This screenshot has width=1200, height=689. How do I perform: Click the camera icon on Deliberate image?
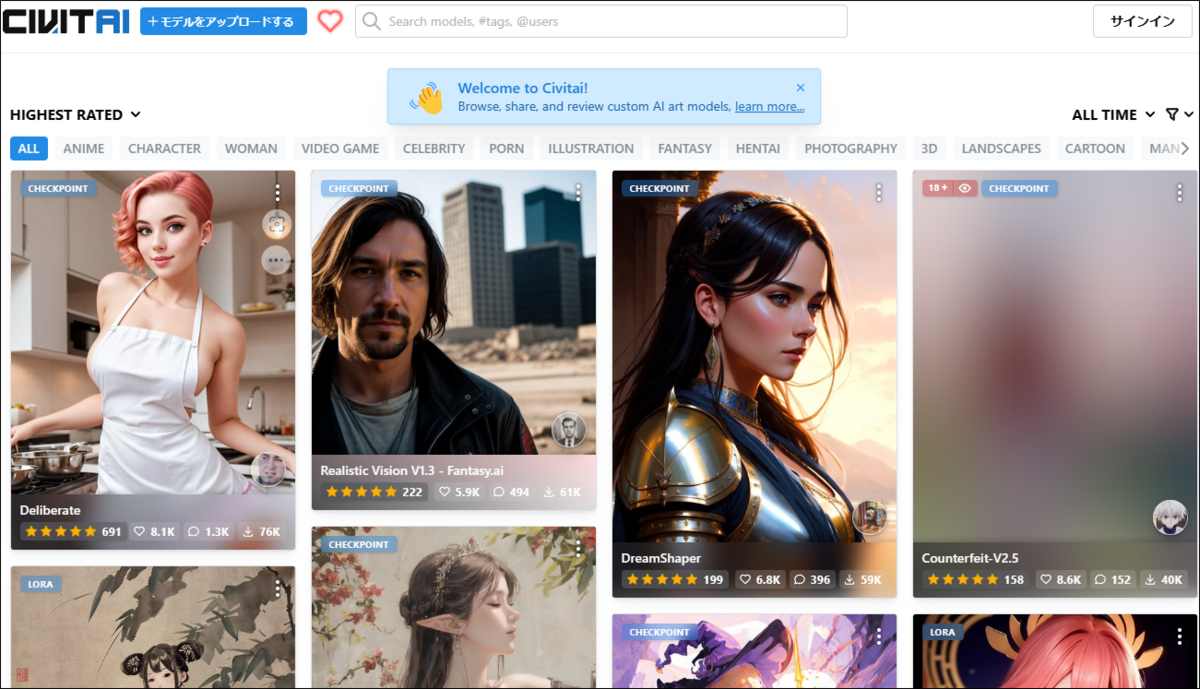point(277,224)
